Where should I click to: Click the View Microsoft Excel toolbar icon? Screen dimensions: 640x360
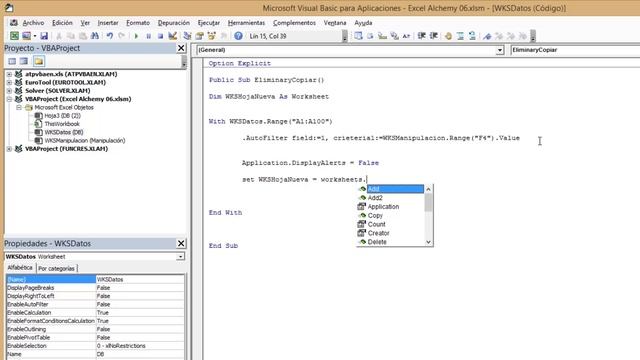[14, 36]
